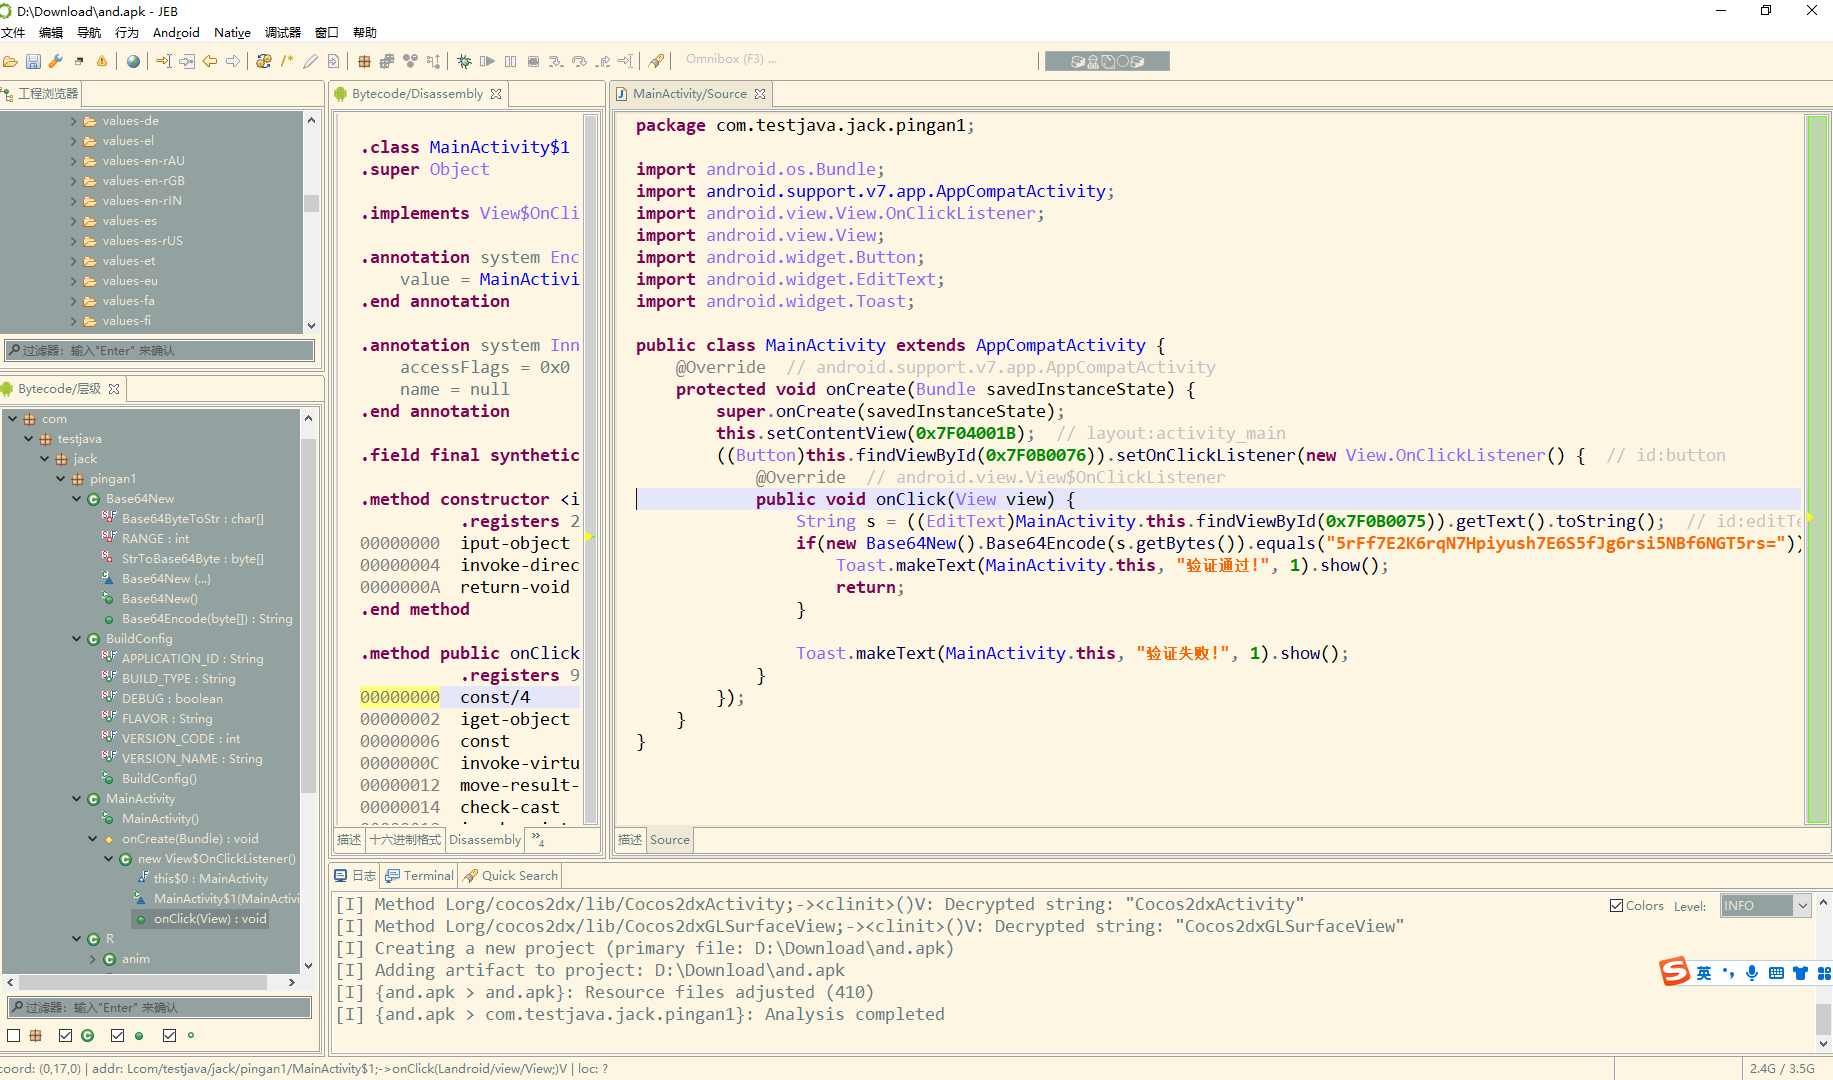
Task: Click the globe icon in toolbar
Action: click(x=133, y=61)
